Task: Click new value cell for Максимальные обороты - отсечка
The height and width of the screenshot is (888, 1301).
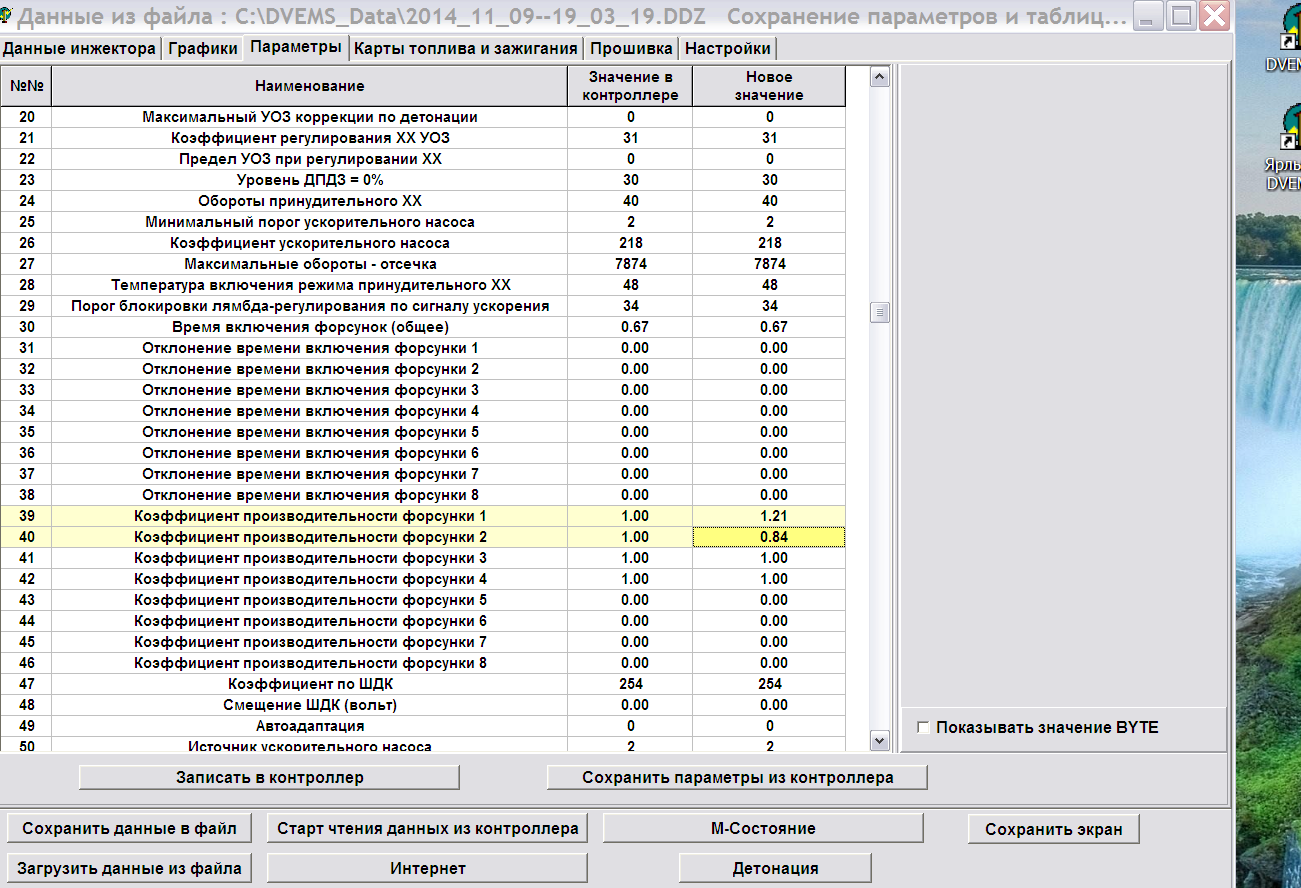Action: pyautogui.click(x=768, y=264)
